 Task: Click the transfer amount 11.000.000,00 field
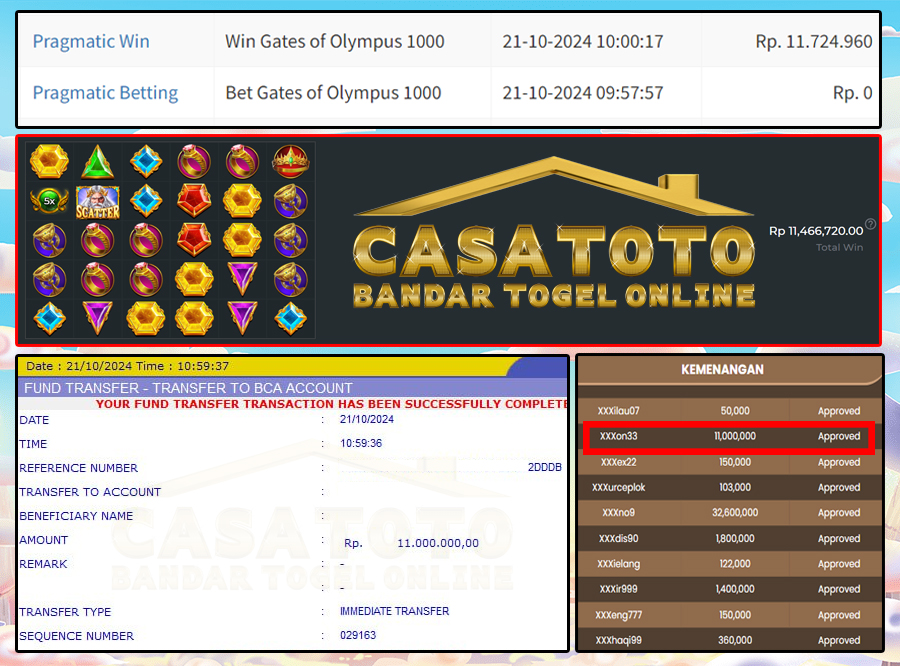coord(438,543)
